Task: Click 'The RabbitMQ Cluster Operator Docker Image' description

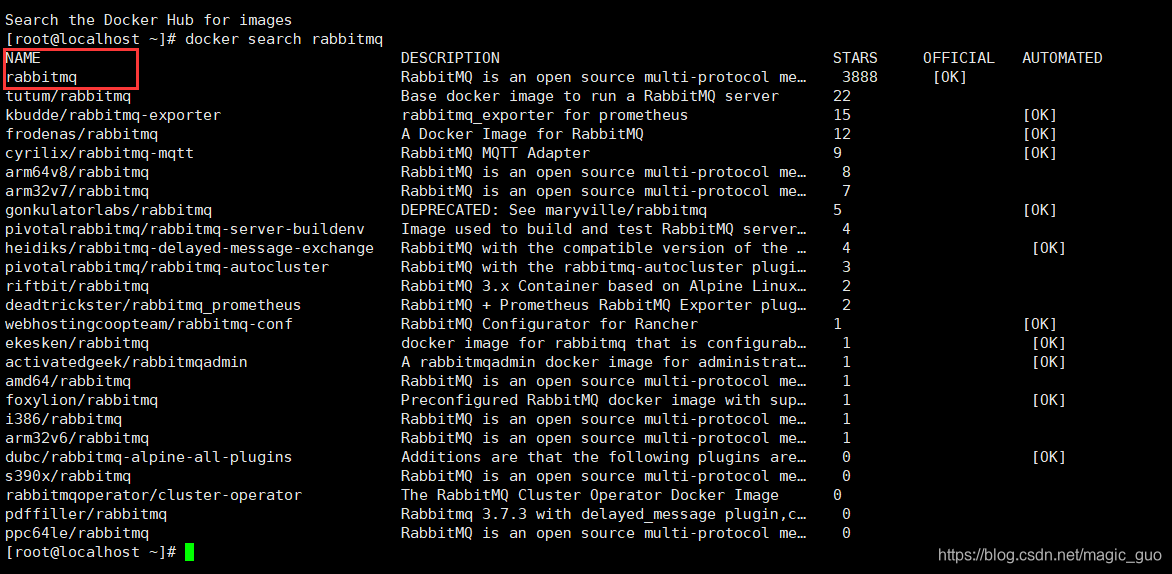Action: pos(590,495)
